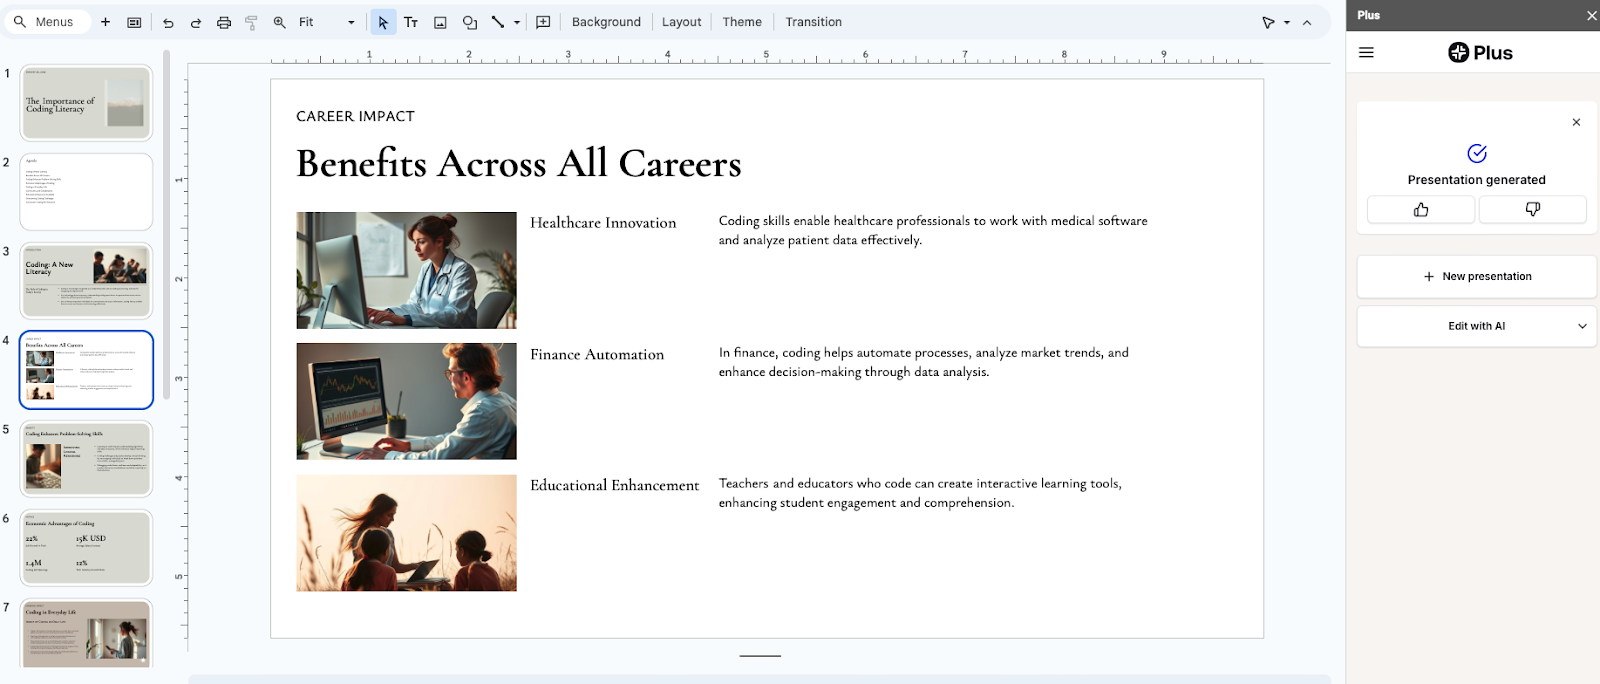Open the Plus sidebar hamburger menu

(x=1366, y=53)
